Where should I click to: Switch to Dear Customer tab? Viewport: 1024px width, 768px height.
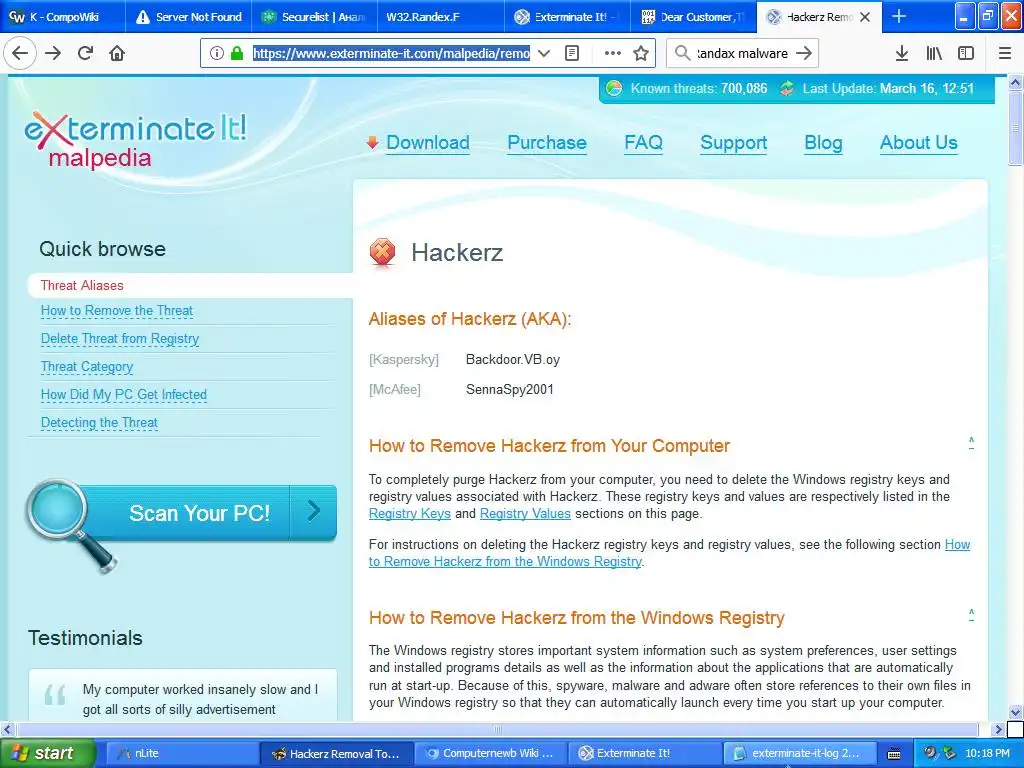click(x=693, y=17)
